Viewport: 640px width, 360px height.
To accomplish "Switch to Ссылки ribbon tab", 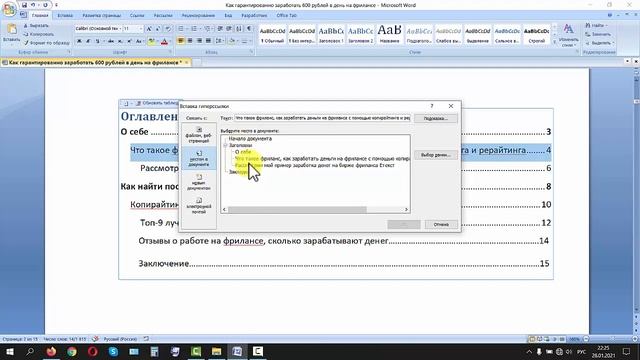I will coord(137,16).
